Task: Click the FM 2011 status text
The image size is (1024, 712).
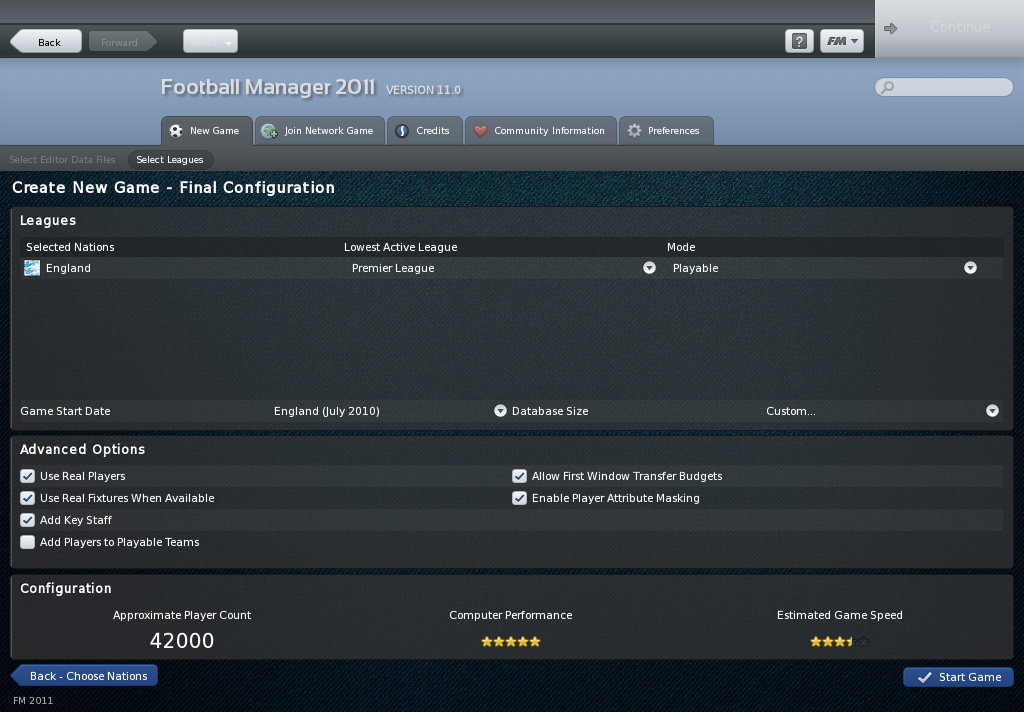Action: pos(33,700)
